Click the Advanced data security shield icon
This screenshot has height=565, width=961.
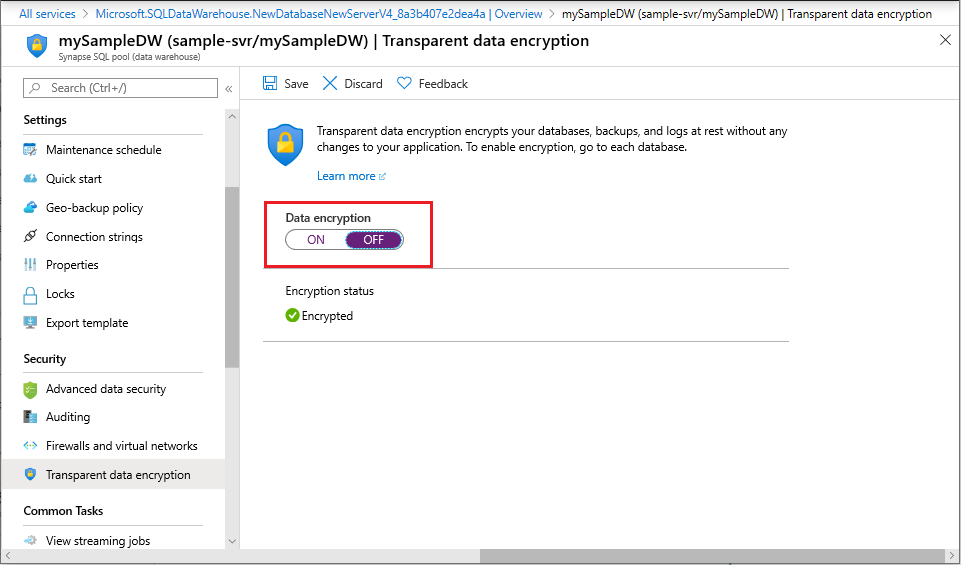click(30, 389)
